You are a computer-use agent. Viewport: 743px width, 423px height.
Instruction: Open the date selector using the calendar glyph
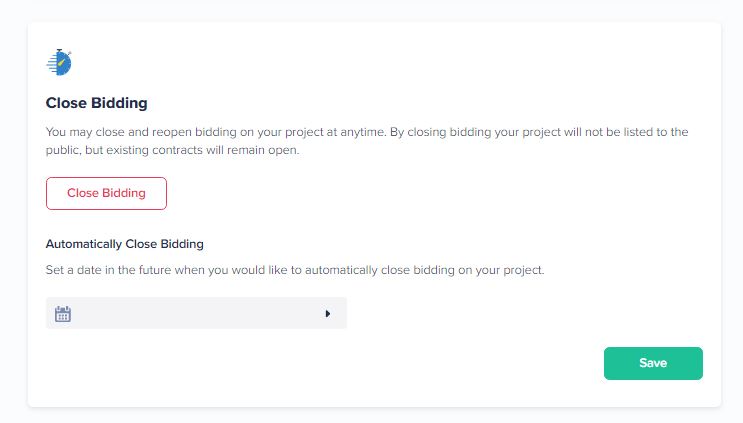pos(63,314)
